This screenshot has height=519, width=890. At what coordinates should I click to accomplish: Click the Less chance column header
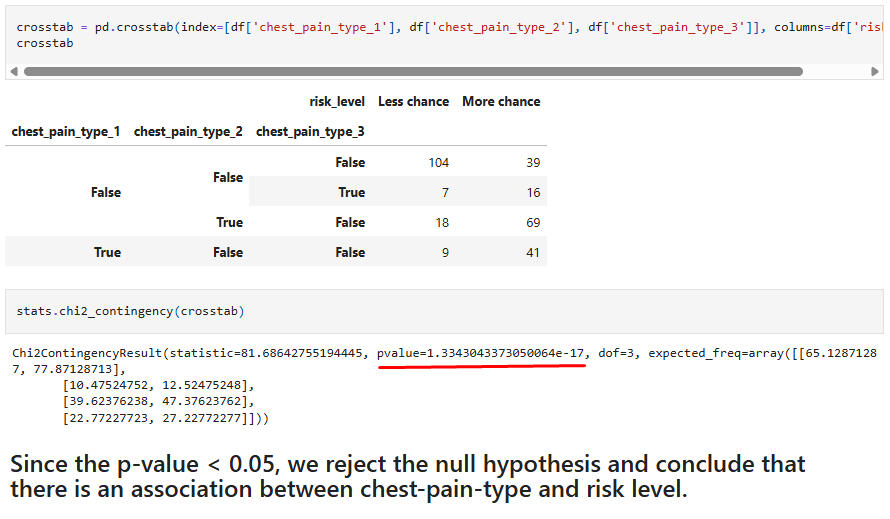click(x=413, y=102)
